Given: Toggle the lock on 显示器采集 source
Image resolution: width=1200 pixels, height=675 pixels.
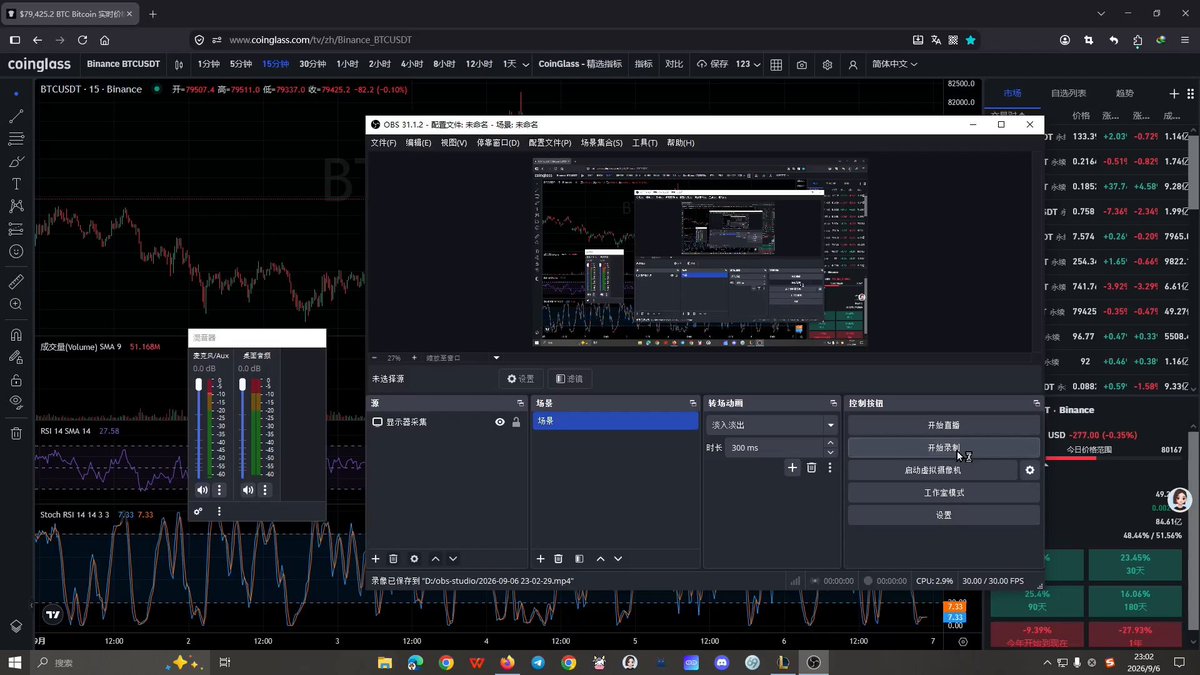Looking at the screenshot, I should [516, 422].
